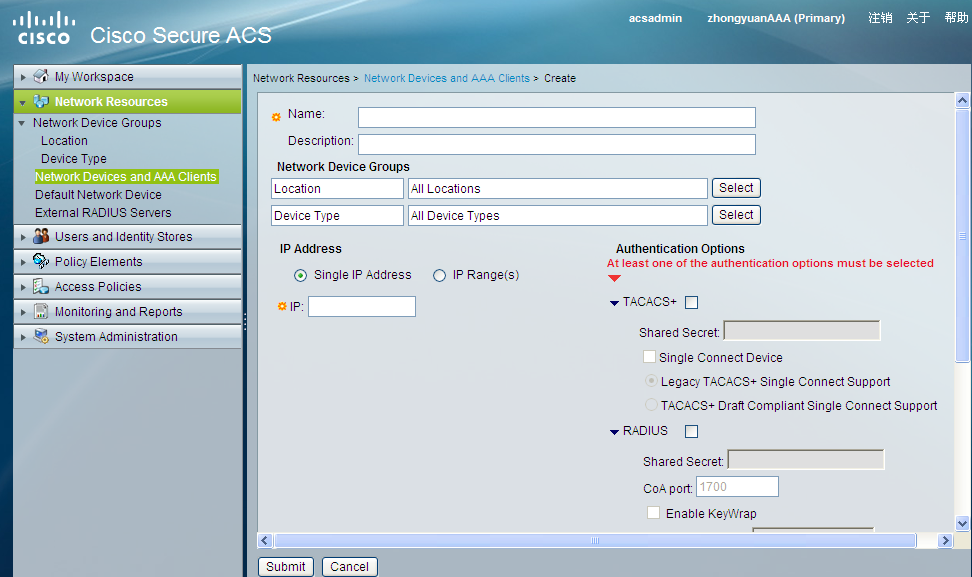Click the 注销 logout link
The width and height of the screenshot is (972, 577).
pos(880,18)
